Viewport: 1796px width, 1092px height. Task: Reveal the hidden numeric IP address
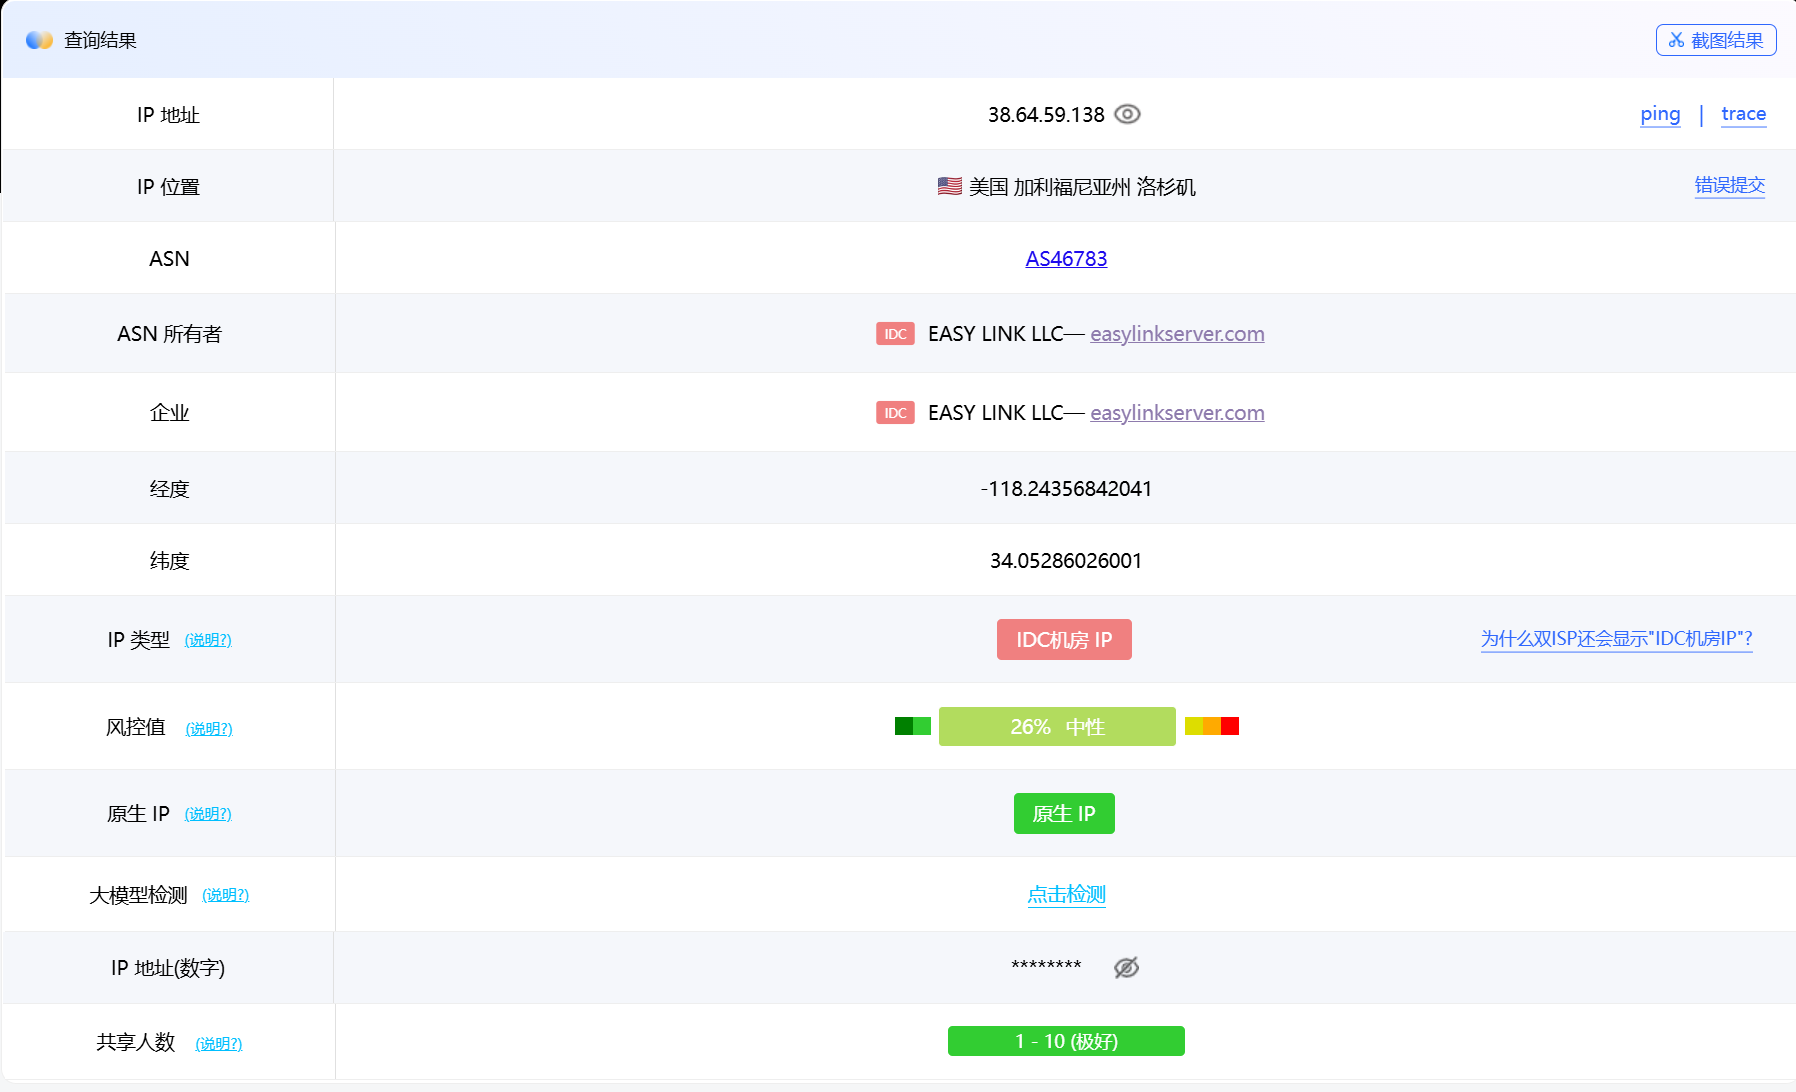pos(1126,967)
